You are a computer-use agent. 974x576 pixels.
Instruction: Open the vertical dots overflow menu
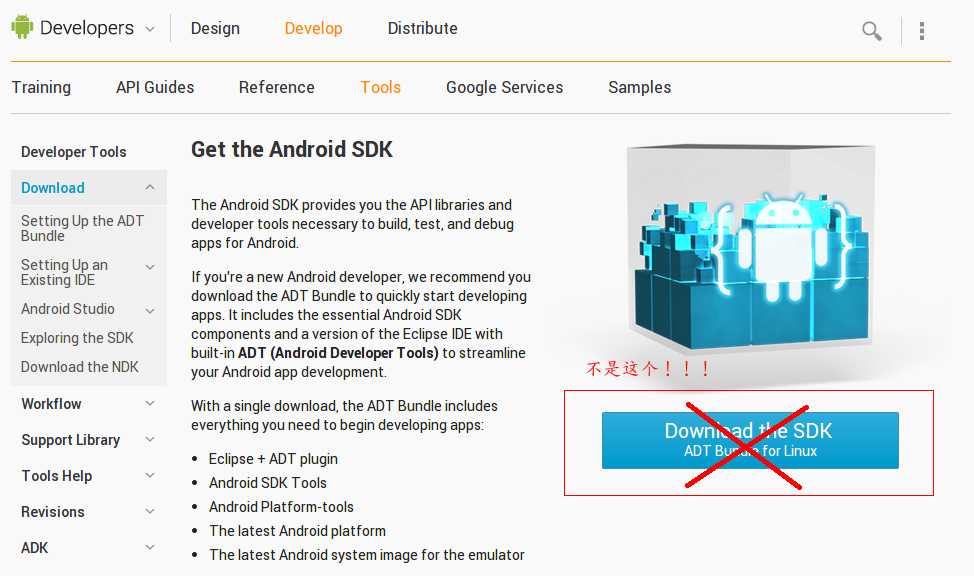[922, 30]
